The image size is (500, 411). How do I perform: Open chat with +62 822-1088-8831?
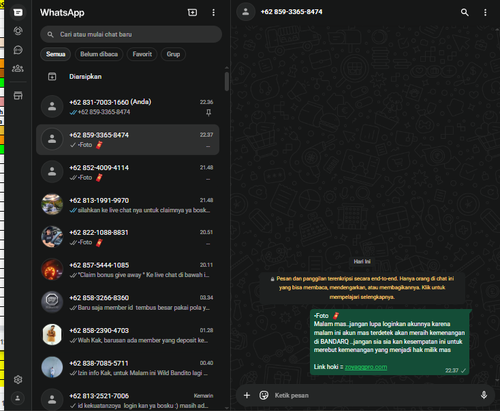point(128,237)
